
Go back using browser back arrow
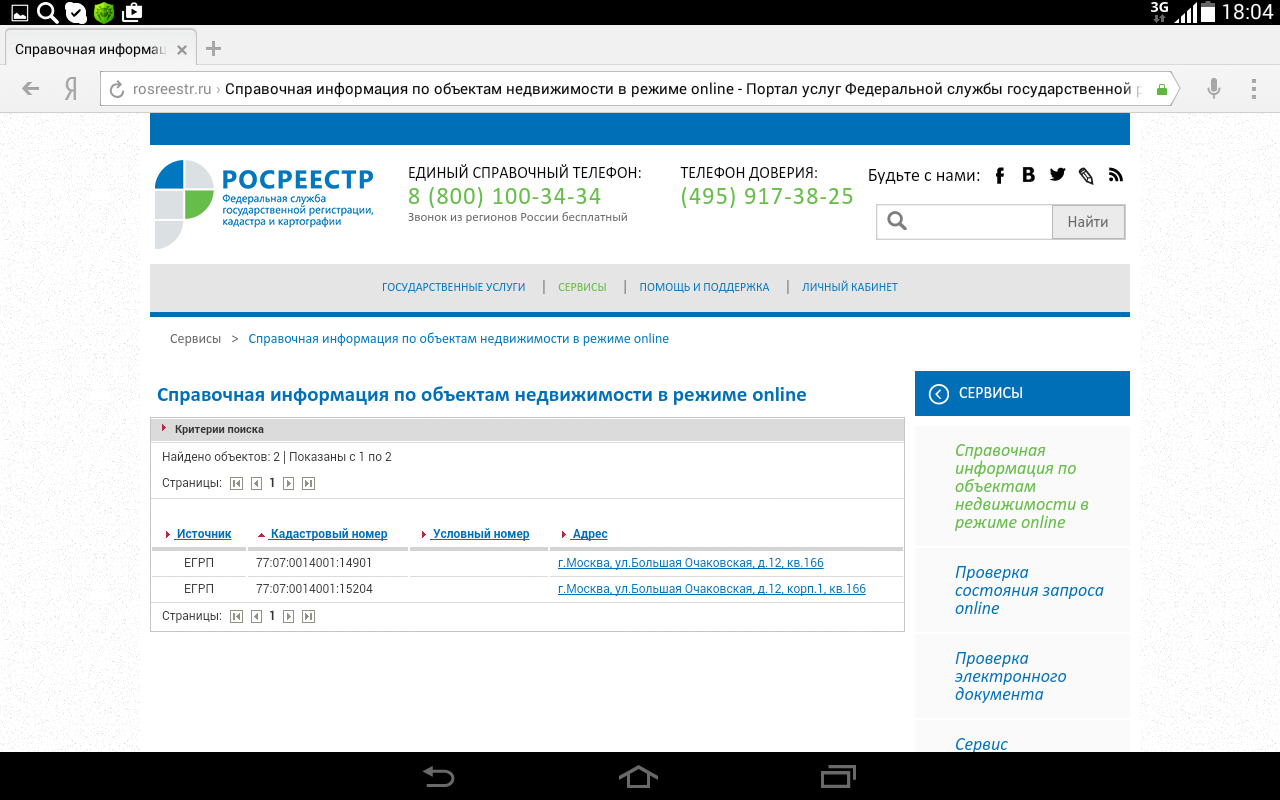(x=31, y=89)
